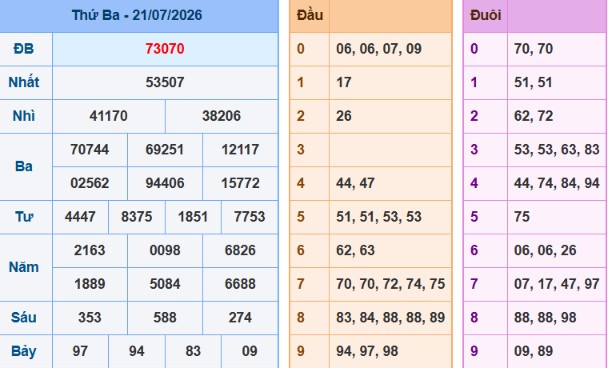Image resolution: width=608 pixels, height=368 pixels.
Task: Select second prize number 41170
Action: click(x=109, y=116)
